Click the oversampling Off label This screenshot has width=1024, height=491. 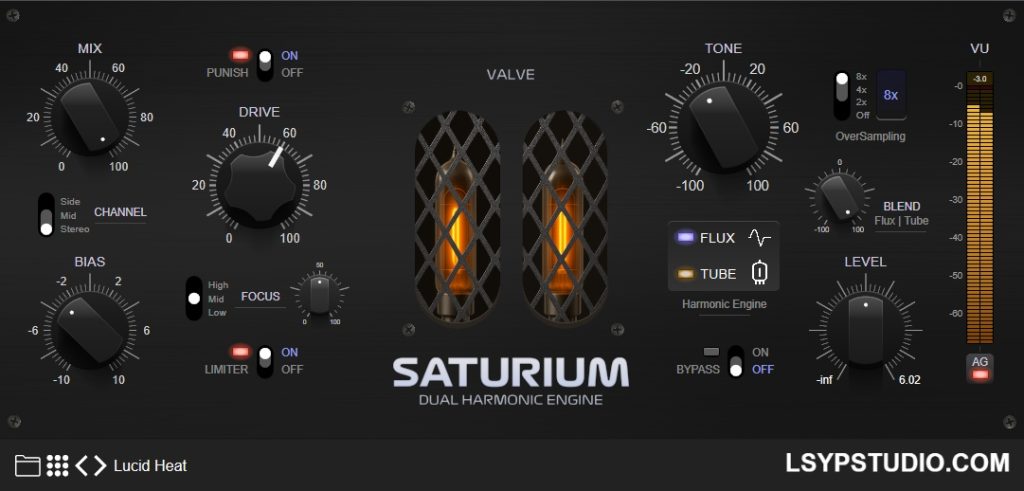863,116
